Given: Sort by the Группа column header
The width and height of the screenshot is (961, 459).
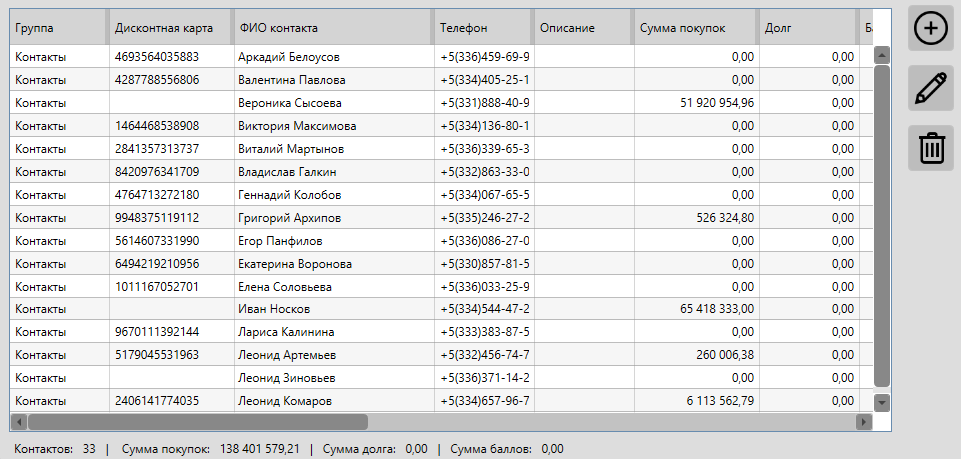Looking at the screenshot, I should pos(57,29).
